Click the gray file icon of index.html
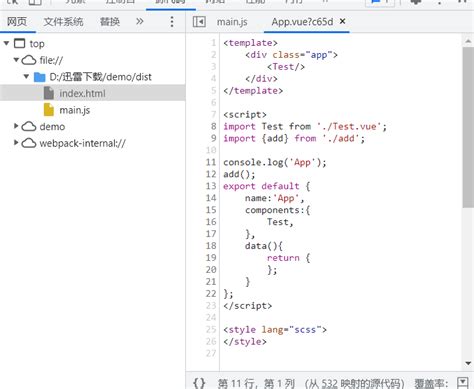This screenshot has width=474, height=389. point(49,93)
